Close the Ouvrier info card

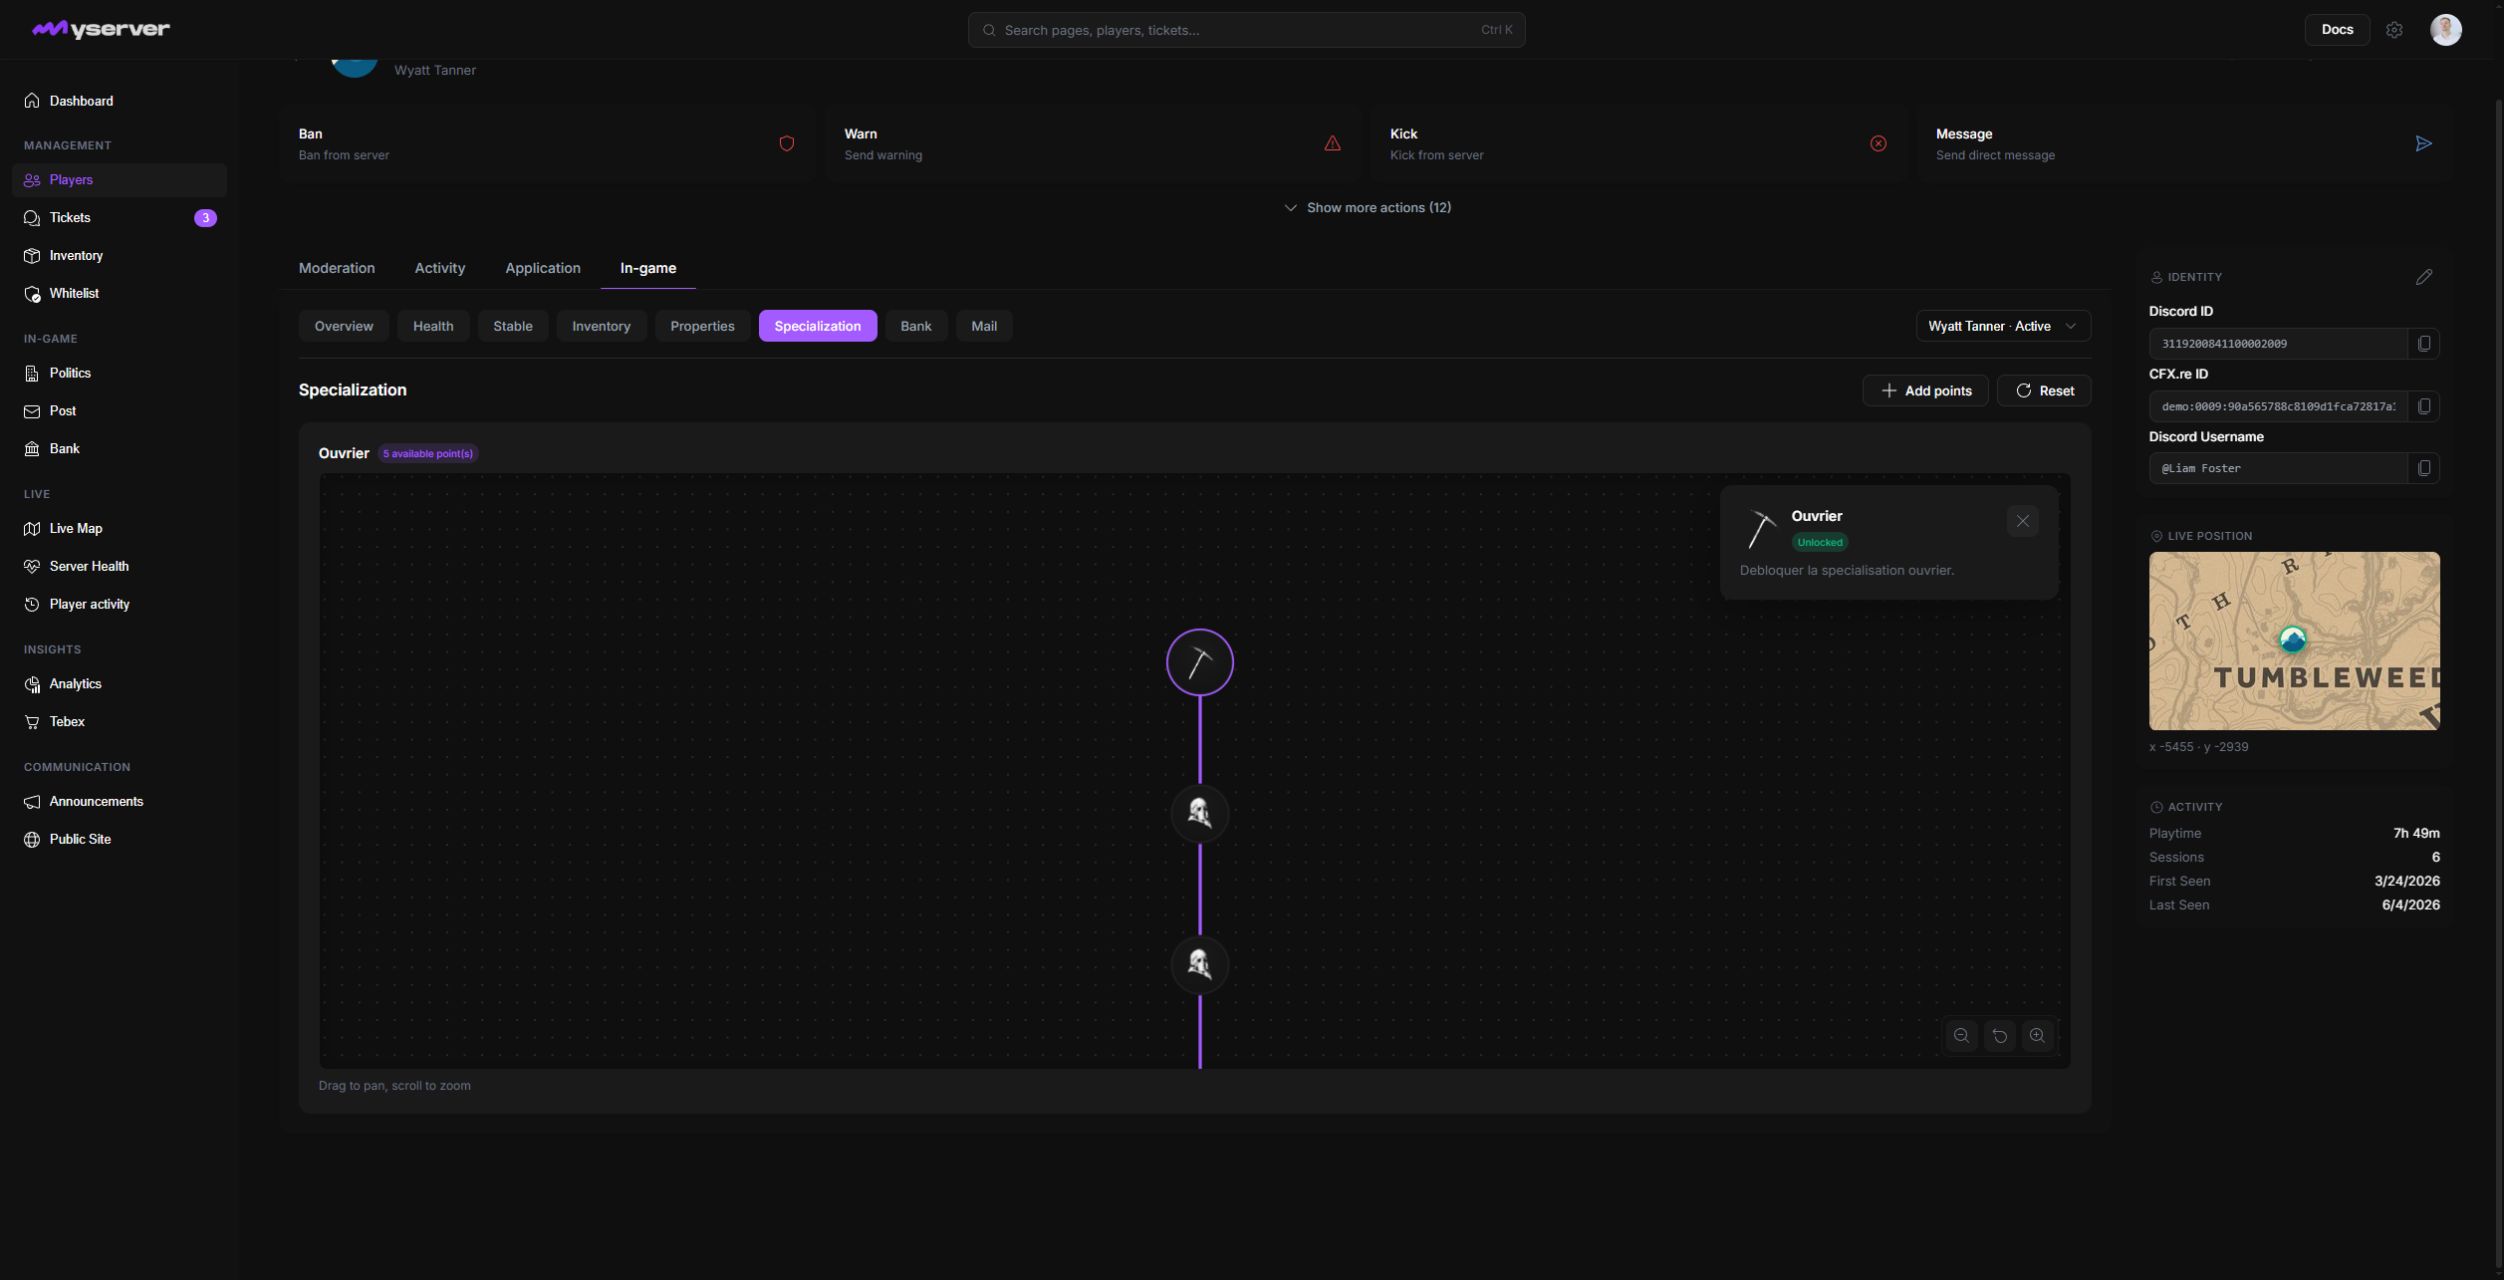(2023, 521)
